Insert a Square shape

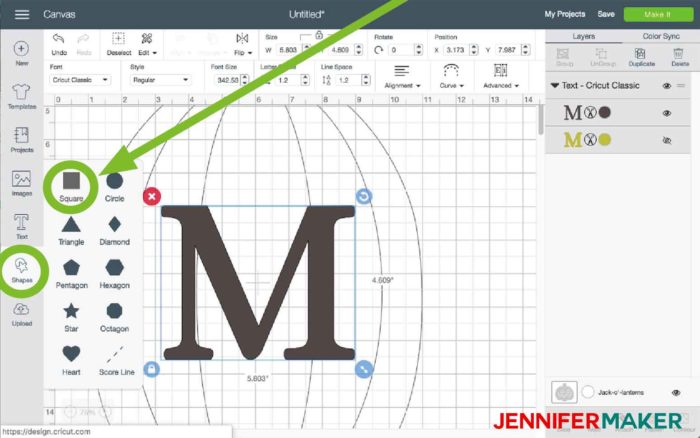(71, 186)
